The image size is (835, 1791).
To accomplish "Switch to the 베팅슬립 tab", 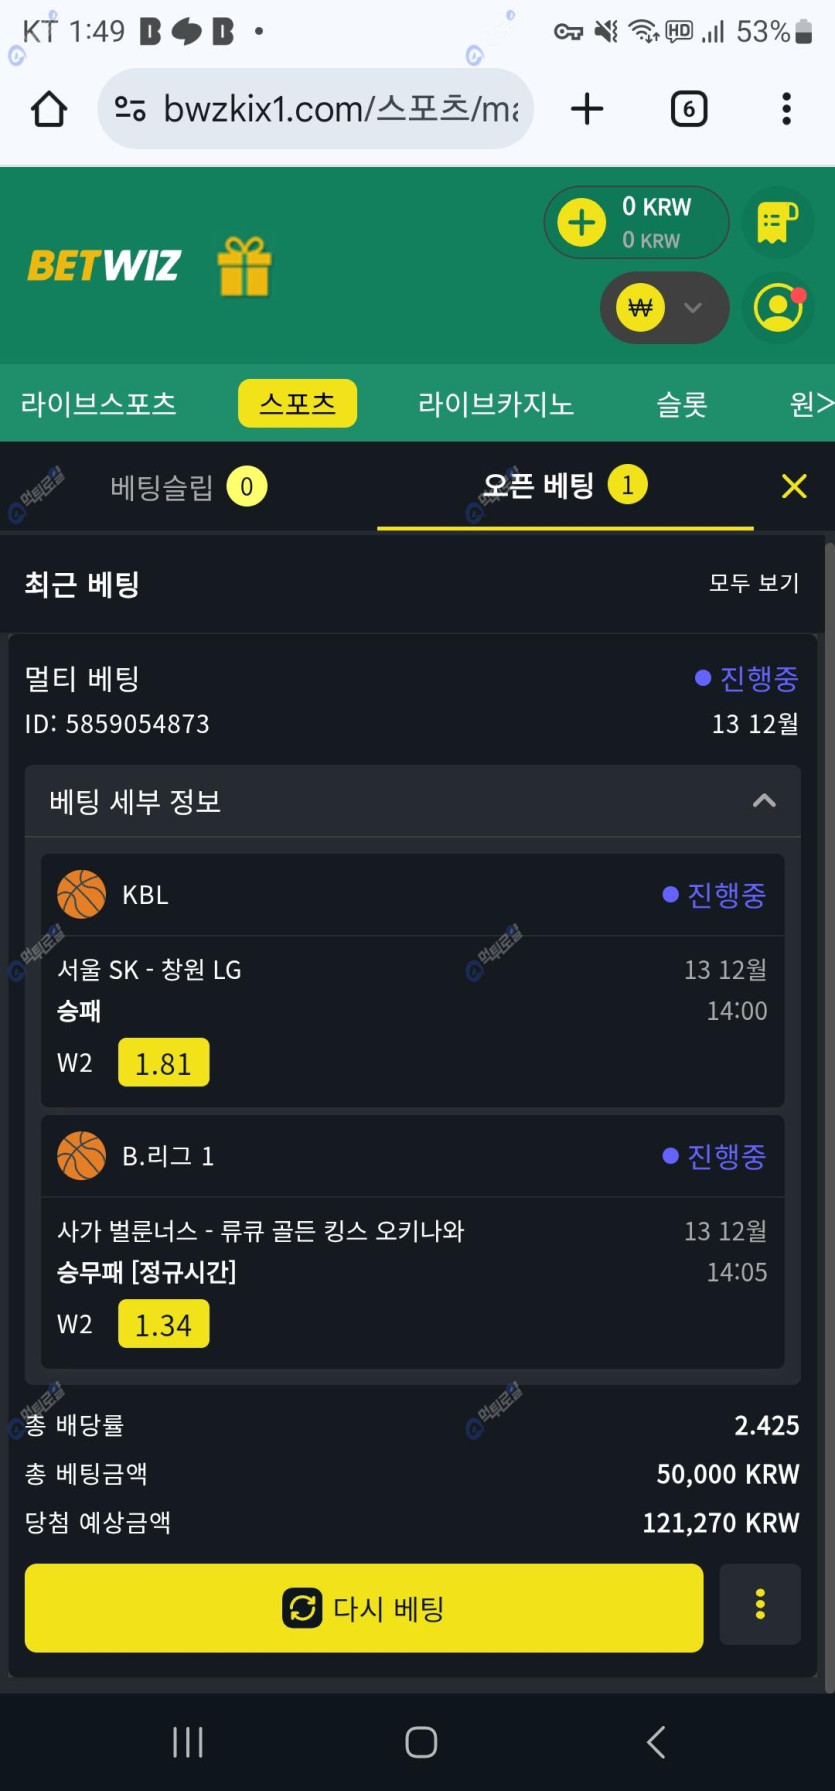I will [187, 487].
